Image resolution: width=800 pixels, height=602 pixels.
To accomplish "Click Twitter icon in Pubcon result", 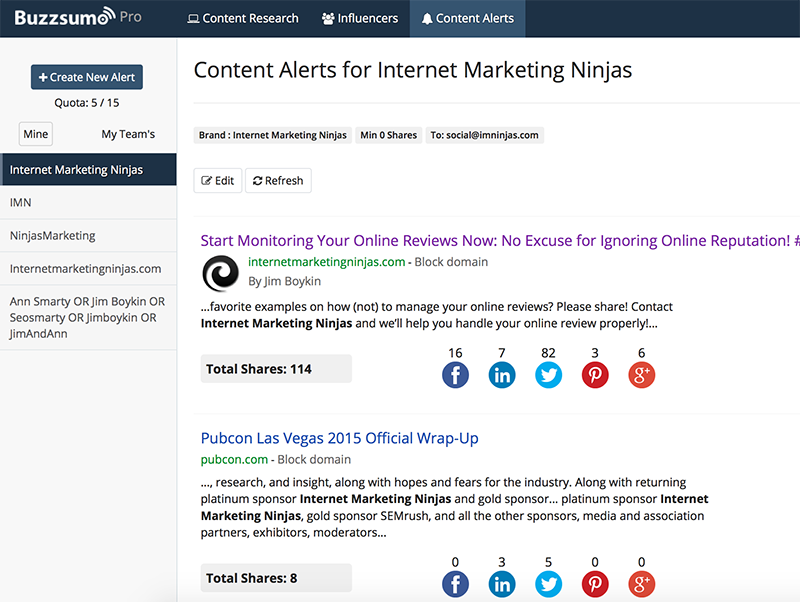I will pyautogui.click(x=548, y=584).
